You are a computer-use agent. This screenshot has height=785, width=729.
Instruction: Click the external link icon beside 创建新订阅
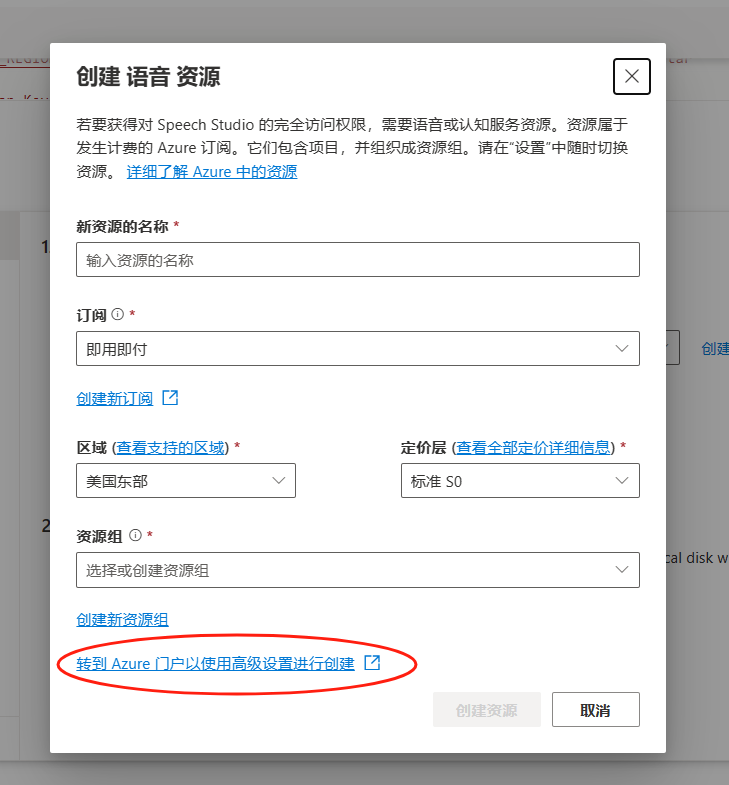170,398
